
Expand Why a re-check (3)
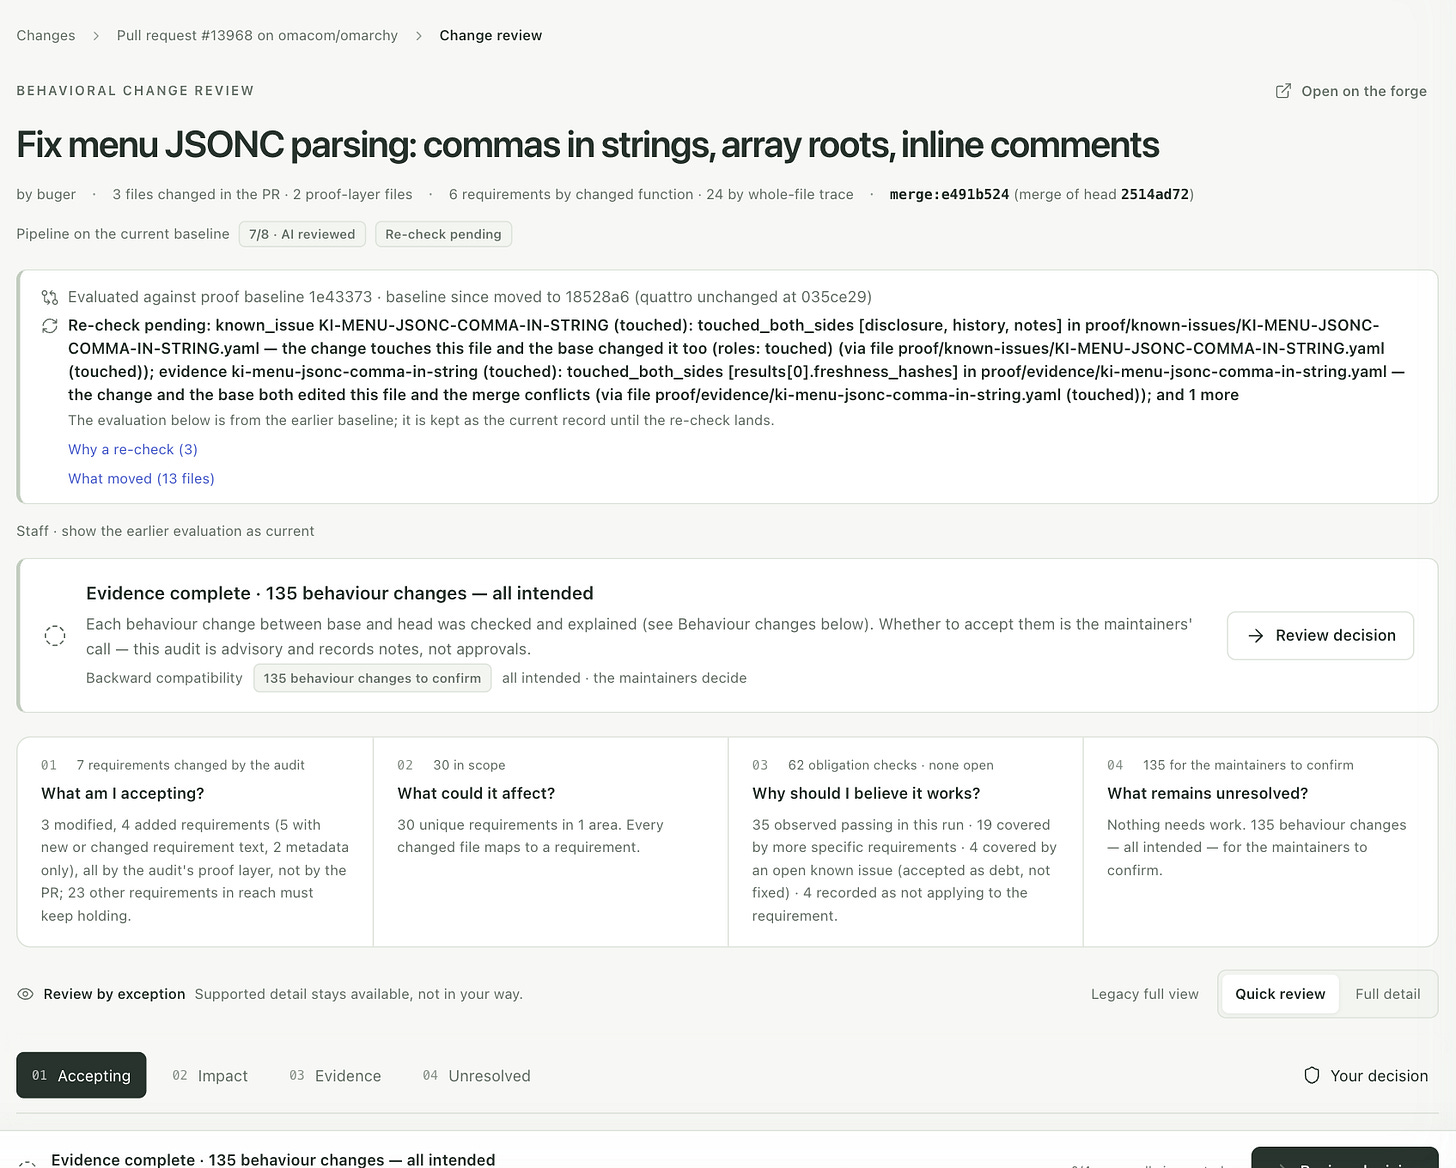133,449
